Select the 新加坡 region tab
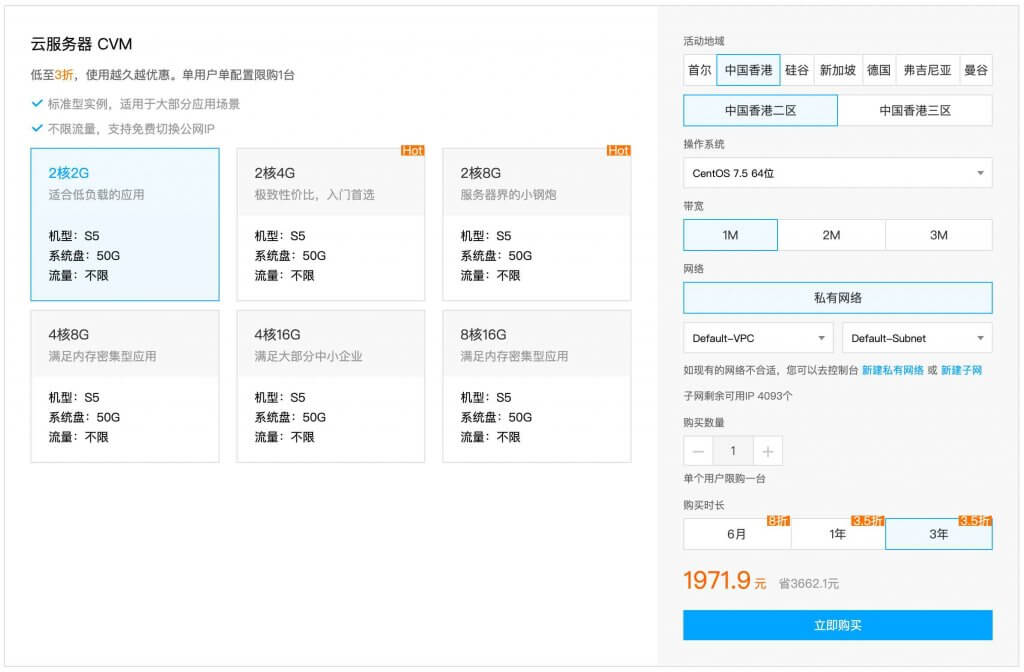This screenshot has height=672, width=1024. (837, 70)
